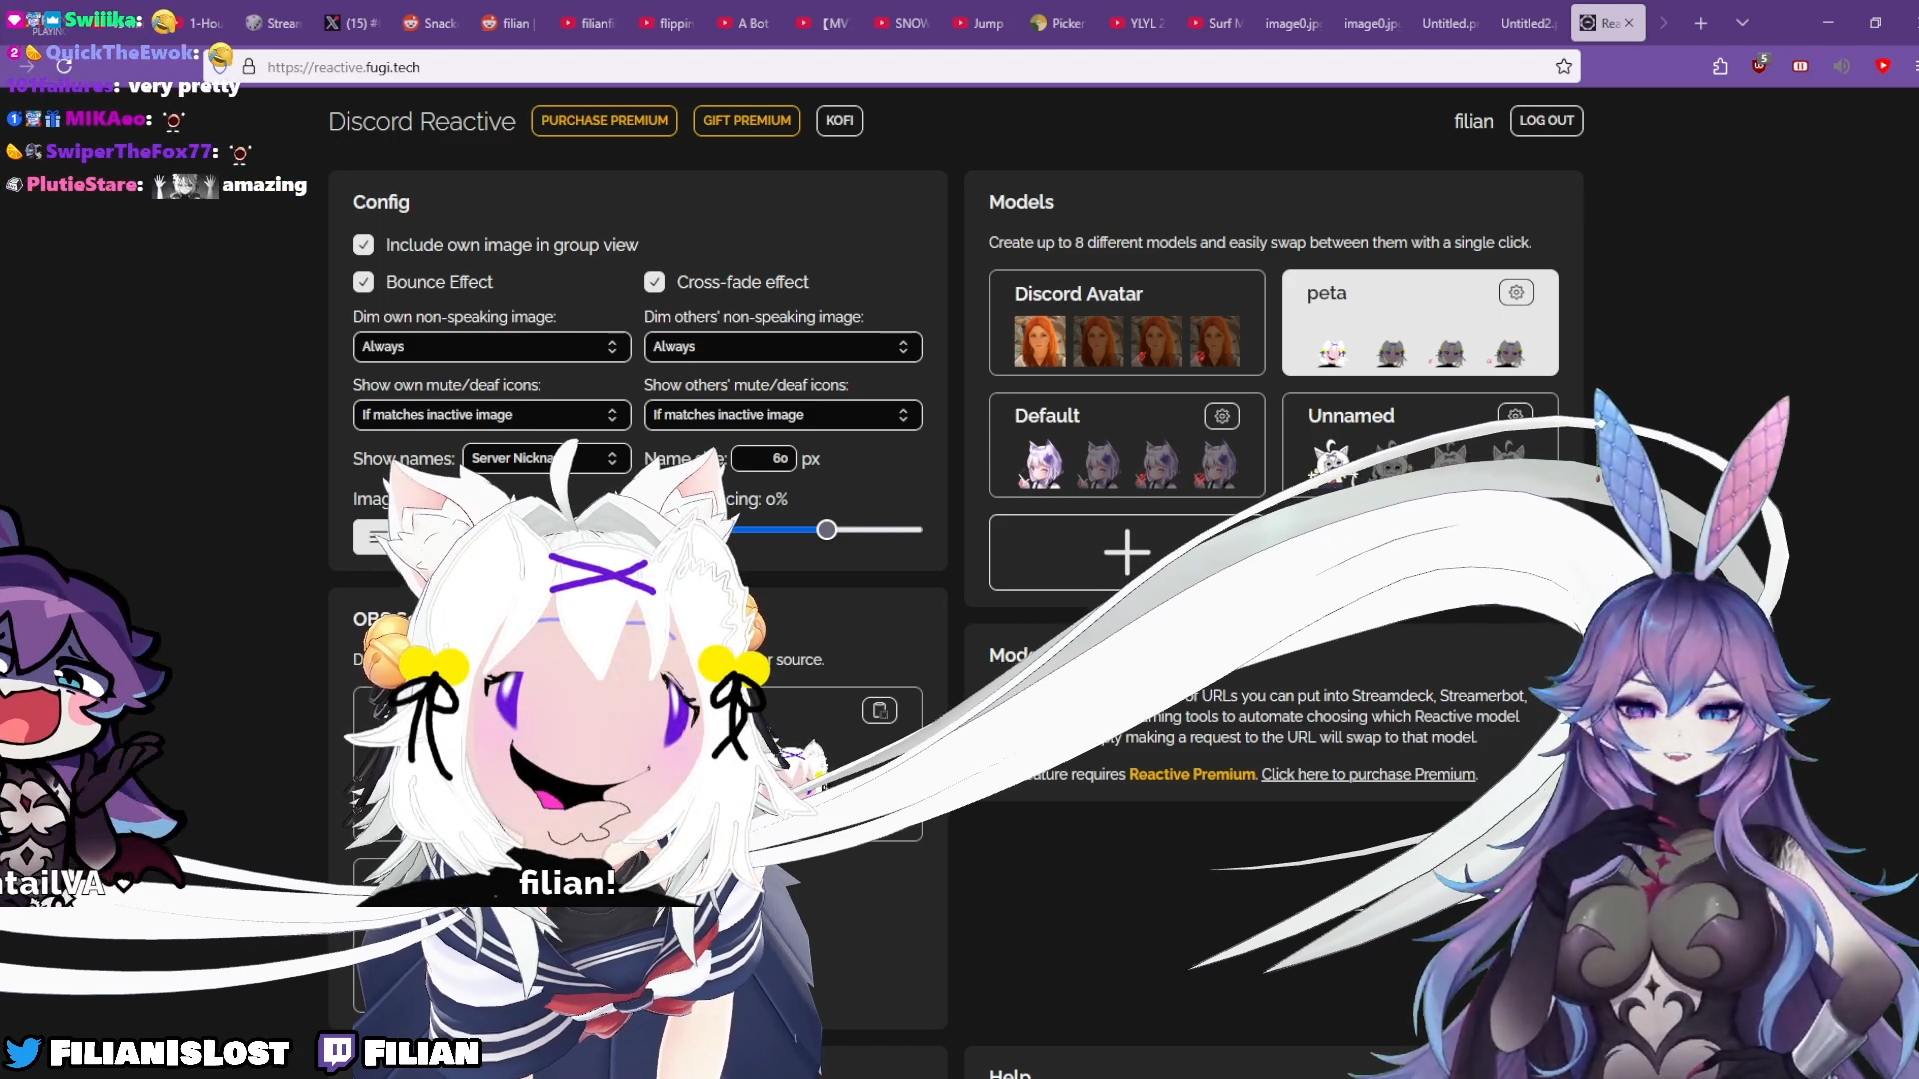Bookmark this page with the star icon
This screenshot has height=1079, width=1919.
[x=1564, y=67]
